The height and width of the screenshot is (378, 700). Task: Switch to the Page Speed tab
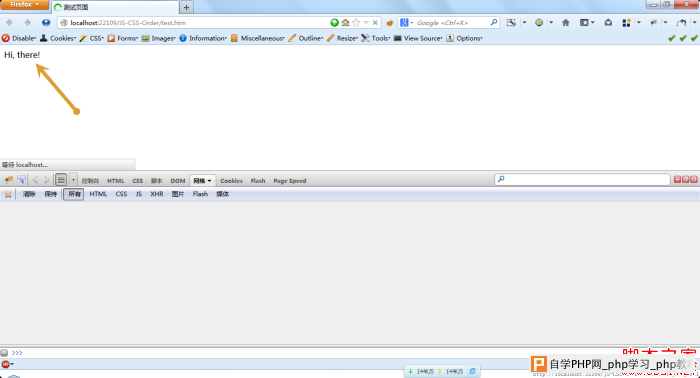click(290, 181)
